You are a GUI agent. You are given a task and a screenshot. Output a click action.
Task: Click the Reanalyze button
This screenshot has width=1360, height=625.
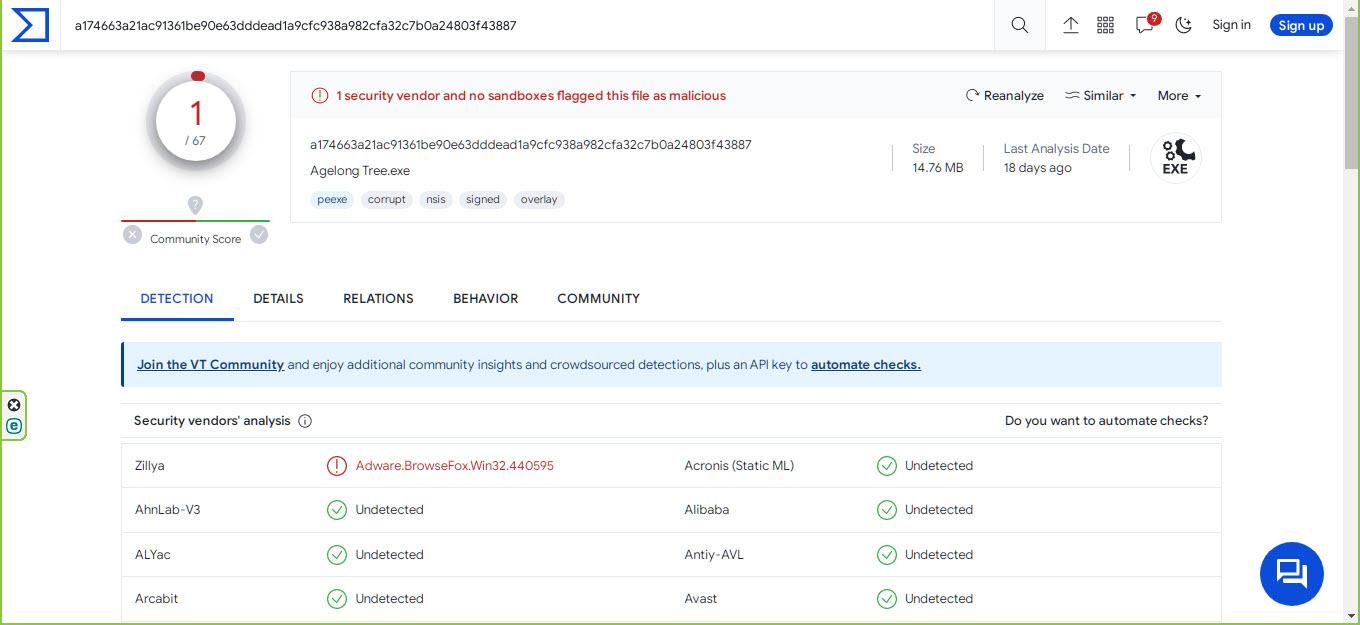click(1004, 96)
